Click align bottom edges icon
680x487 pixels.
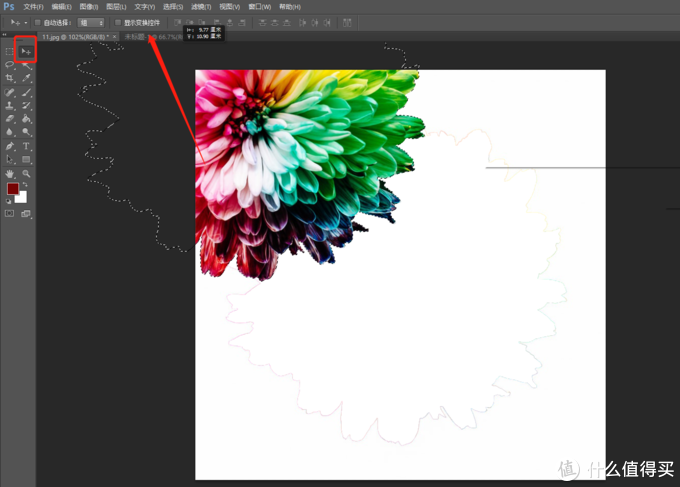pyautogui.click(x=202, y=23)
